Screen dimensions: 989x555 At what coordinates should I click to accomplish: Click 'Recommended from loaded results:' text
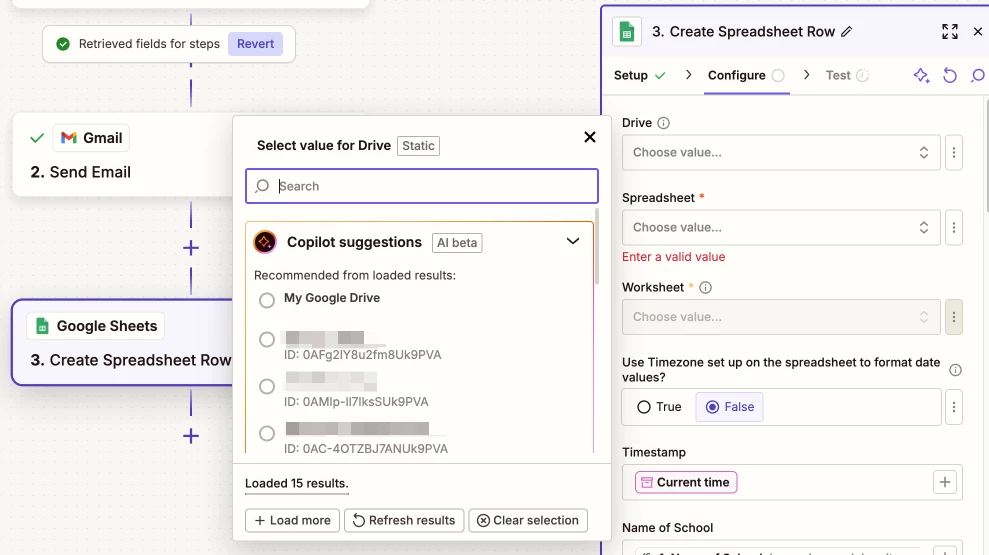[354, 276]
